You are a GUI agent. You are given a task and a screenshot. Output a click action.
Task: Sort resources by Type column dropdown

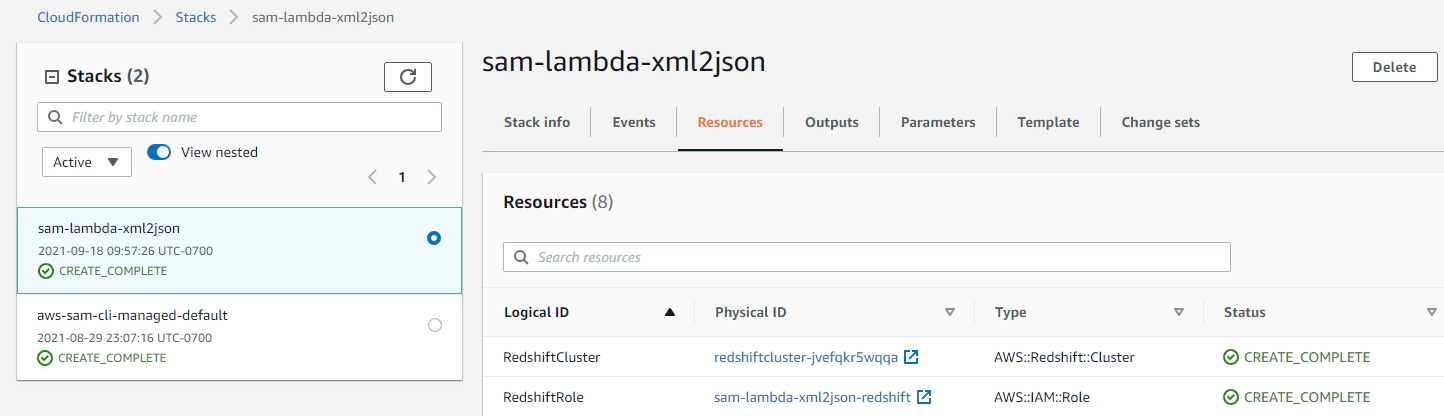pyautogui.click(x=1179, y=313)
